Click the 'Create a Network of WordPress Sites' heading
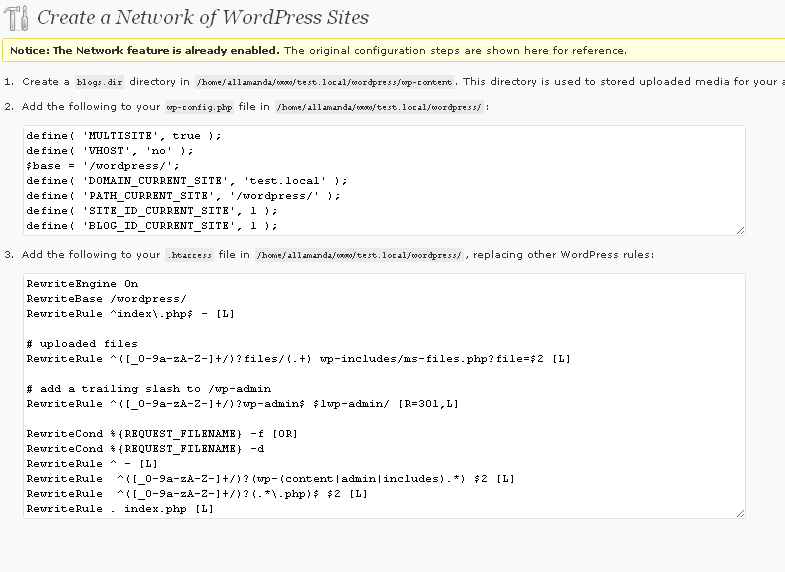785x572 pixels. [203, 17]
